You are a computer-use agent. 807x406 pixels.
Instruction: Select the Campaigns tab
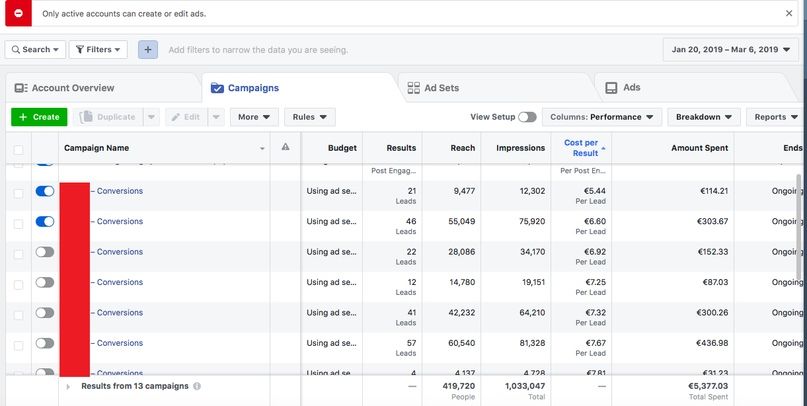(x=299, y=88)
